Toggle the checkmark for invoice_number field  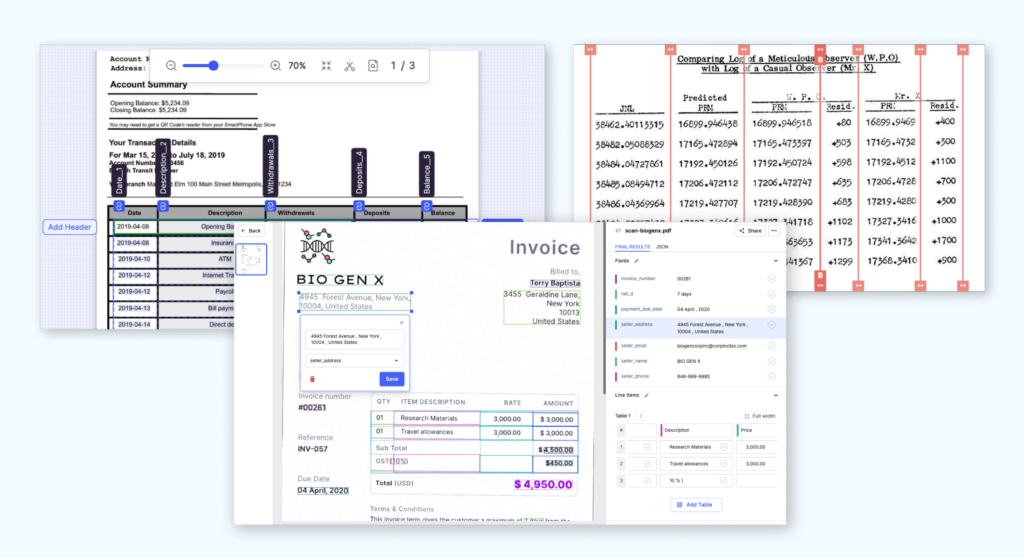coord(771,278)
